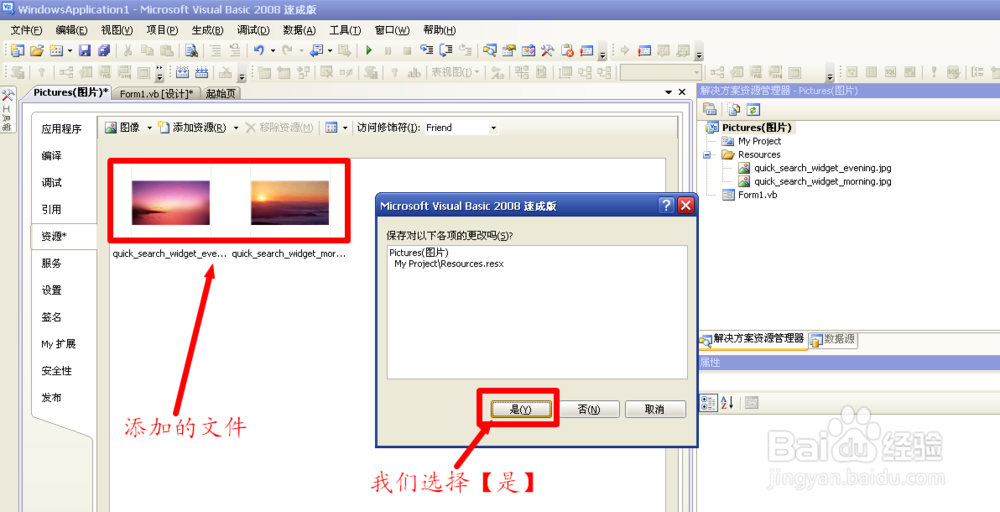Select the quick_search_widget_evening image thumbnail

click(170, 203)
